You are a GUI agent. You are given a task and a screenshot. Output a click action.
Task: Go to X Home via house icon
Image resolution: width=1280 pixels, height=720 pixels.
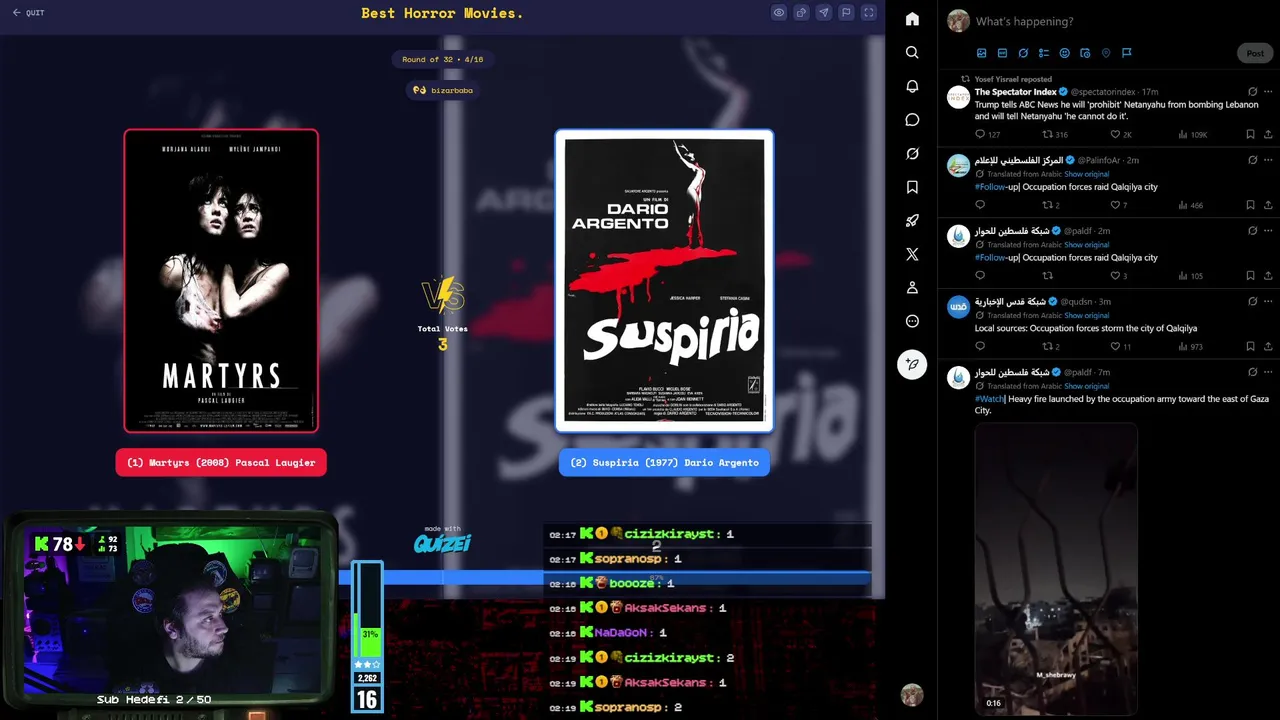coord(912,19)
